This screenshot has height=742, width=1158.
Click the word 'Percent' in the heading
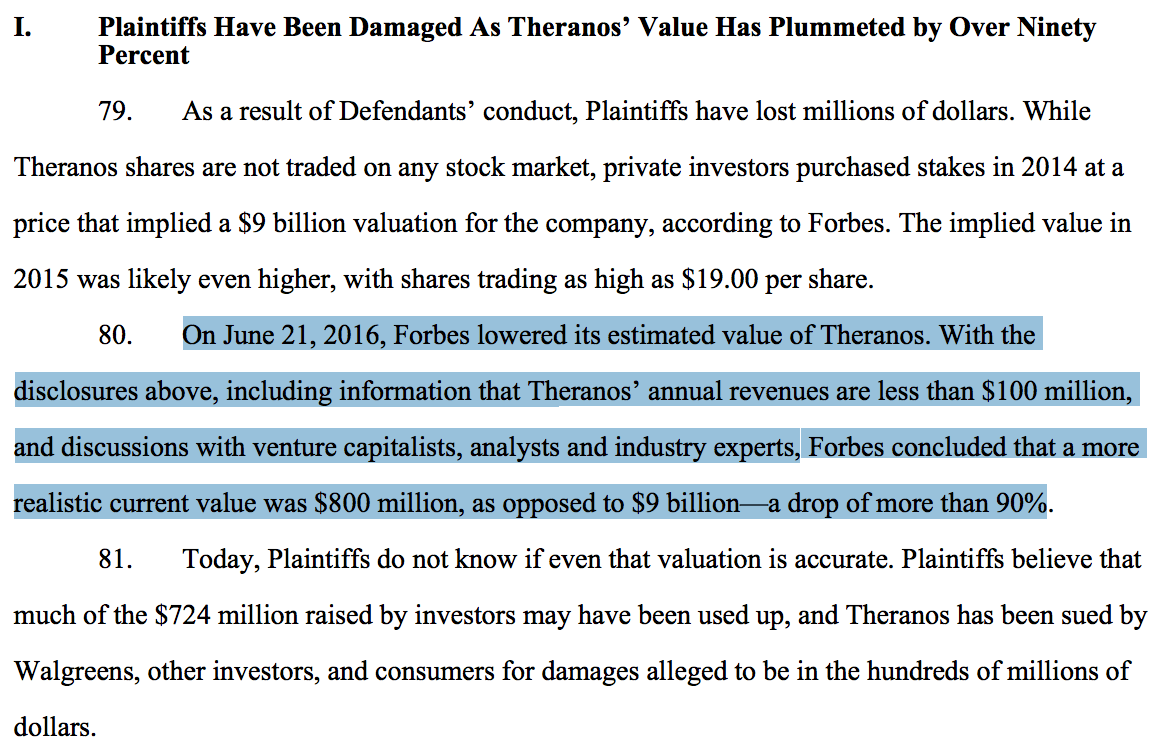click(144, 55)
